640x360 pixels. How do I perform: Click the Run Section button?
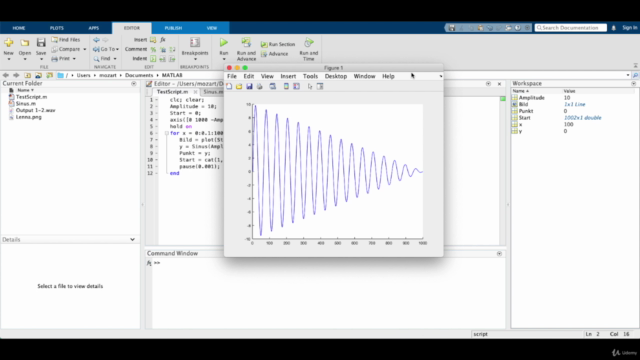point(278,44)
